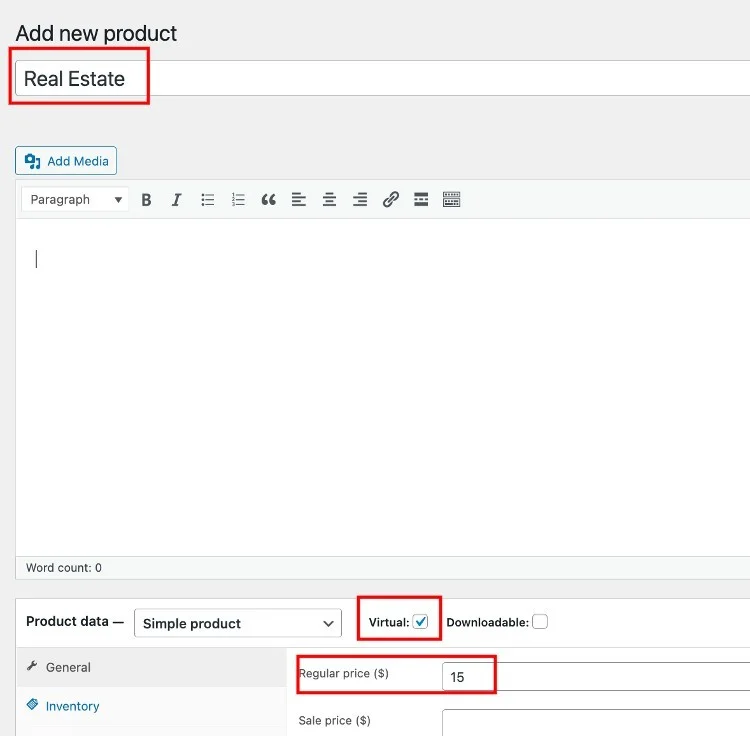The width and height of the screenshot is (750, 736).
Task: Open the Paragraph format dropdown
Action: [x=75, y=199]
